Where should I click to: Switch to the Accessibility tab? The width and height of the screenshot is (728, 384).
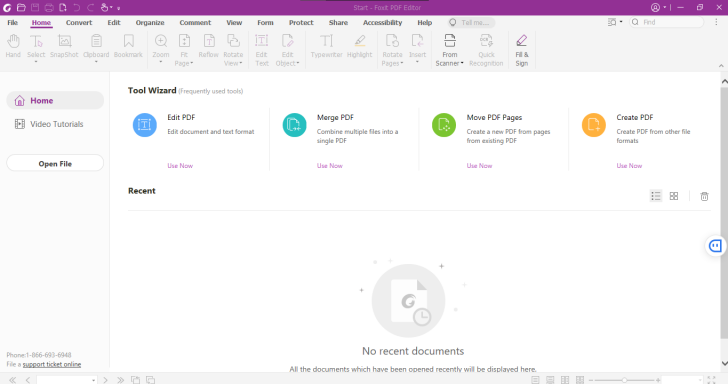(383, 22)
